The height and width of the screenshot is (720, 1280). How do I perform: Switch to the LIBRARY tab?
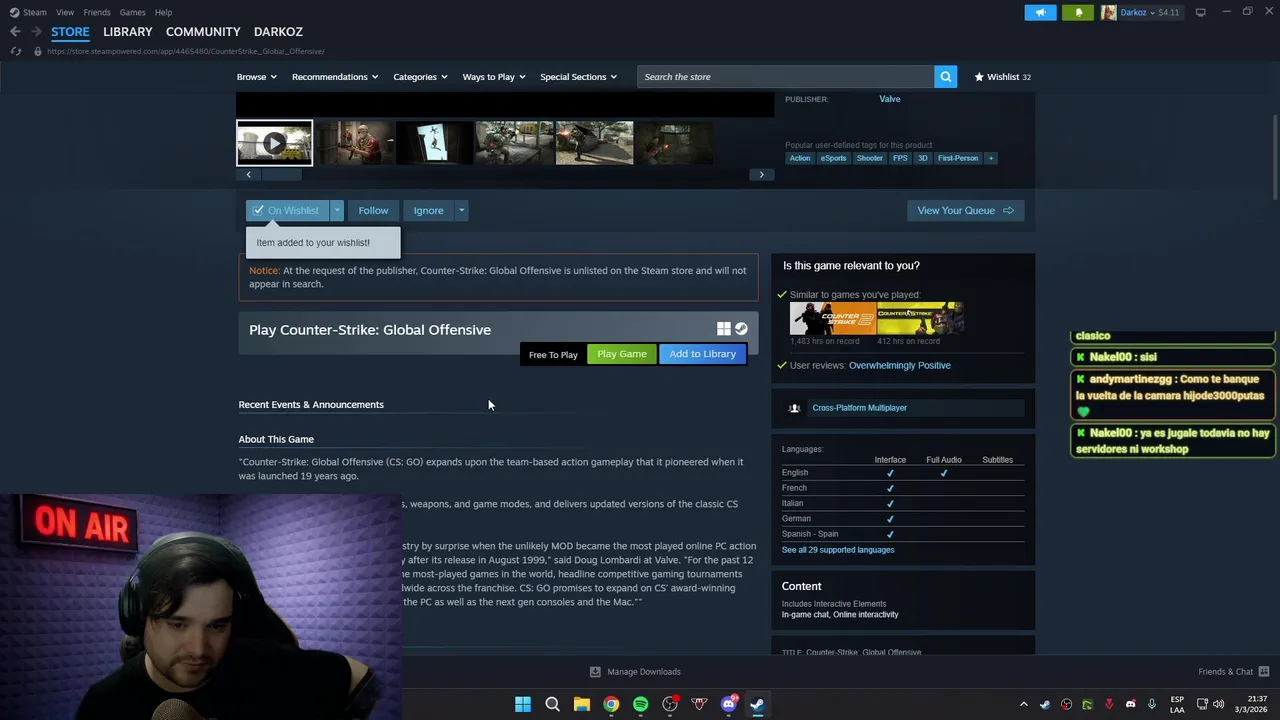[128, 32]
